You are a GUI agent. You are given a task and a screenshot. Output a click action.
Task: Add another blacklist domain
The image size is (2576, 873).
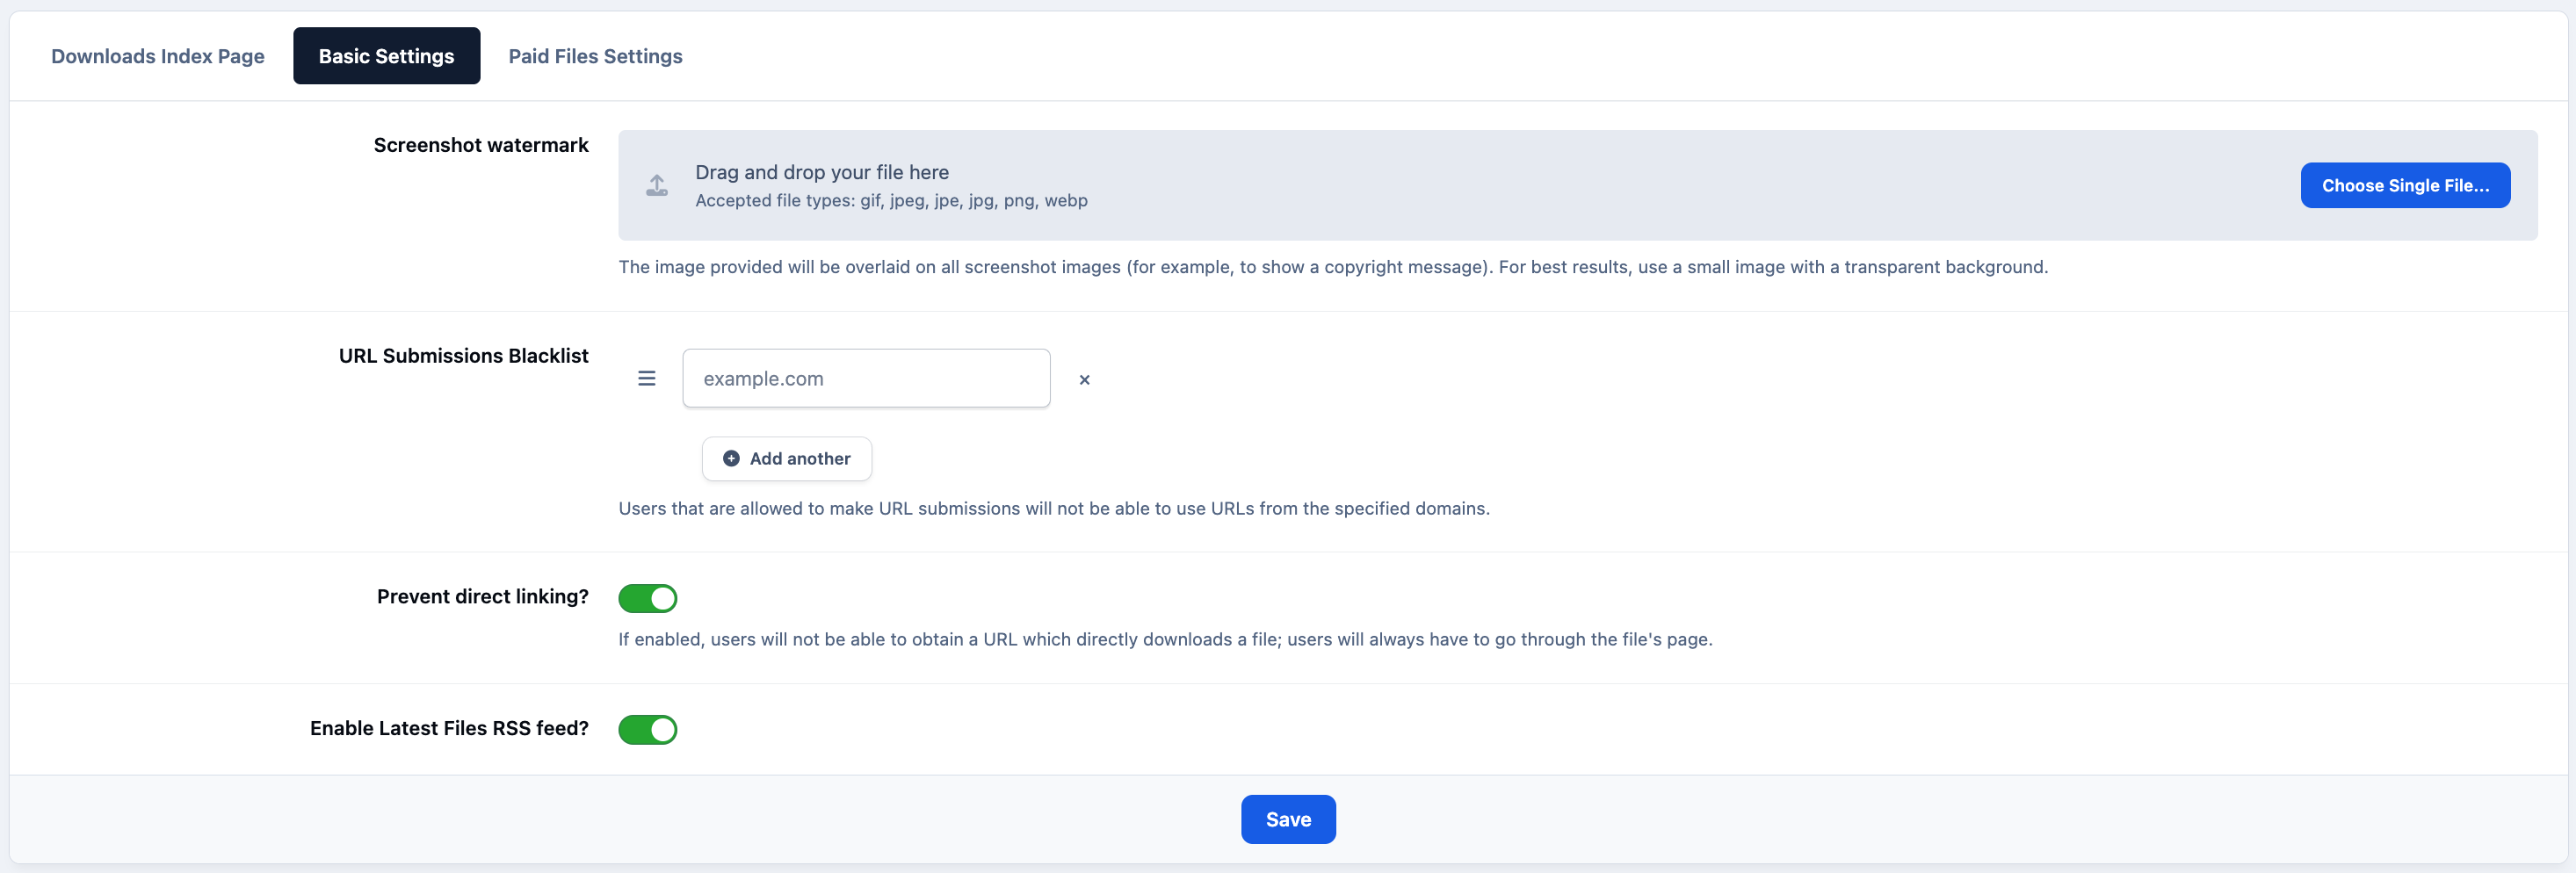coord(786,458)
